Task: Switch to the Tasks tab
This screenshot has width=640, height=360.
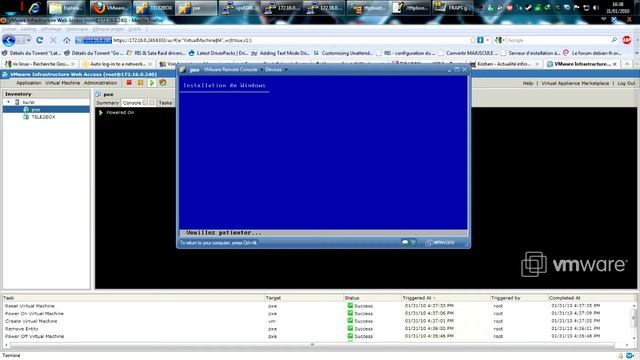Action: 165,103
